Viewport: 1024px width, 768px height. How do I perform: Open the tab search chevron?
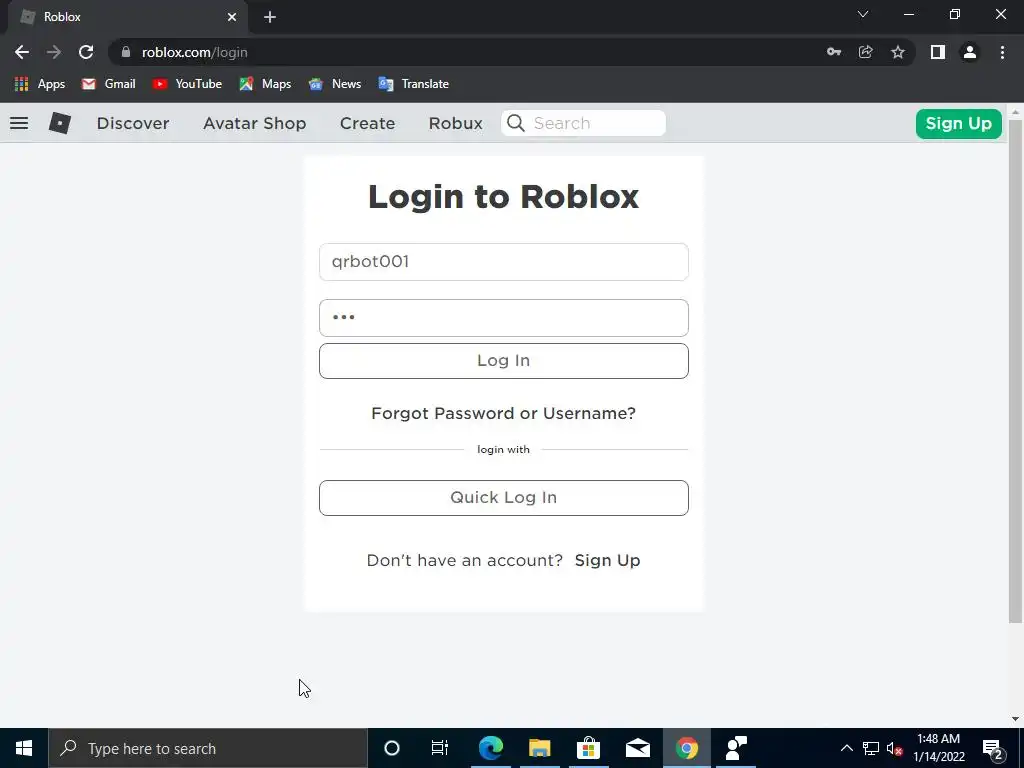click(863, 14)
